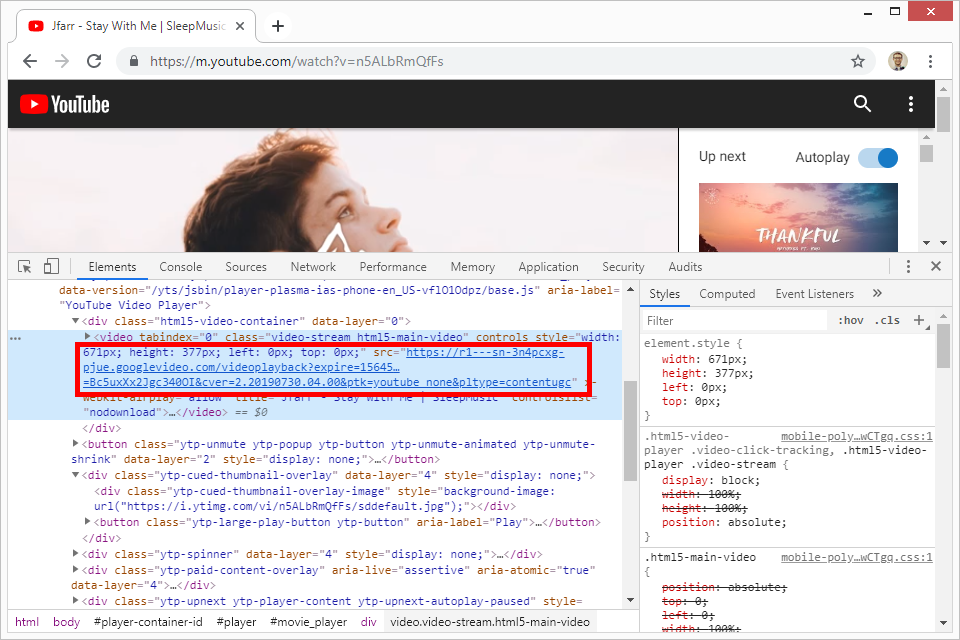Toggle the :hov element state panel
The height and width of the screenshot is (640, 960).
(851, 321)
